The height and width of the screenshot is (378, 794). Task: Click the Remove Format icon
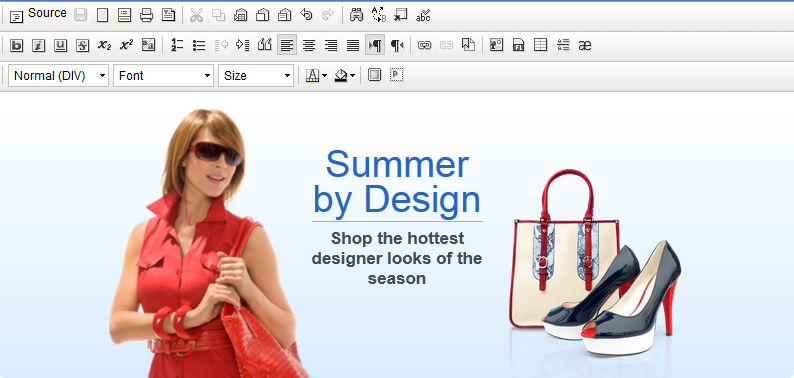click(x=148, y=45)
